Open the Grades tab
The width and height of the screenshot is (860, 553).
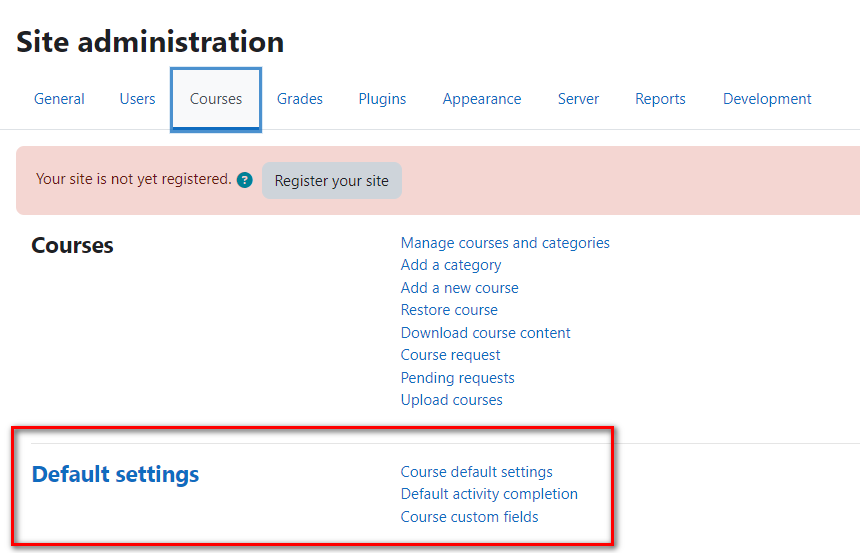[x=299, y=99]
